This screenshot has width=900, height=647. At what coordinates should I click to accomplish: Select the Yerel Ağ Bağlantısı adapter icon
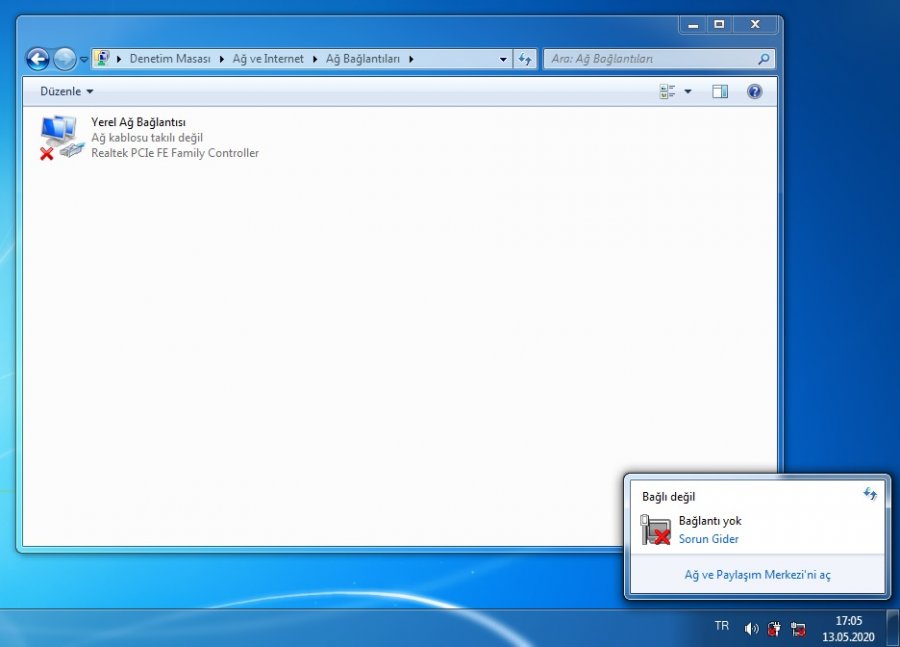click(59, 138)
